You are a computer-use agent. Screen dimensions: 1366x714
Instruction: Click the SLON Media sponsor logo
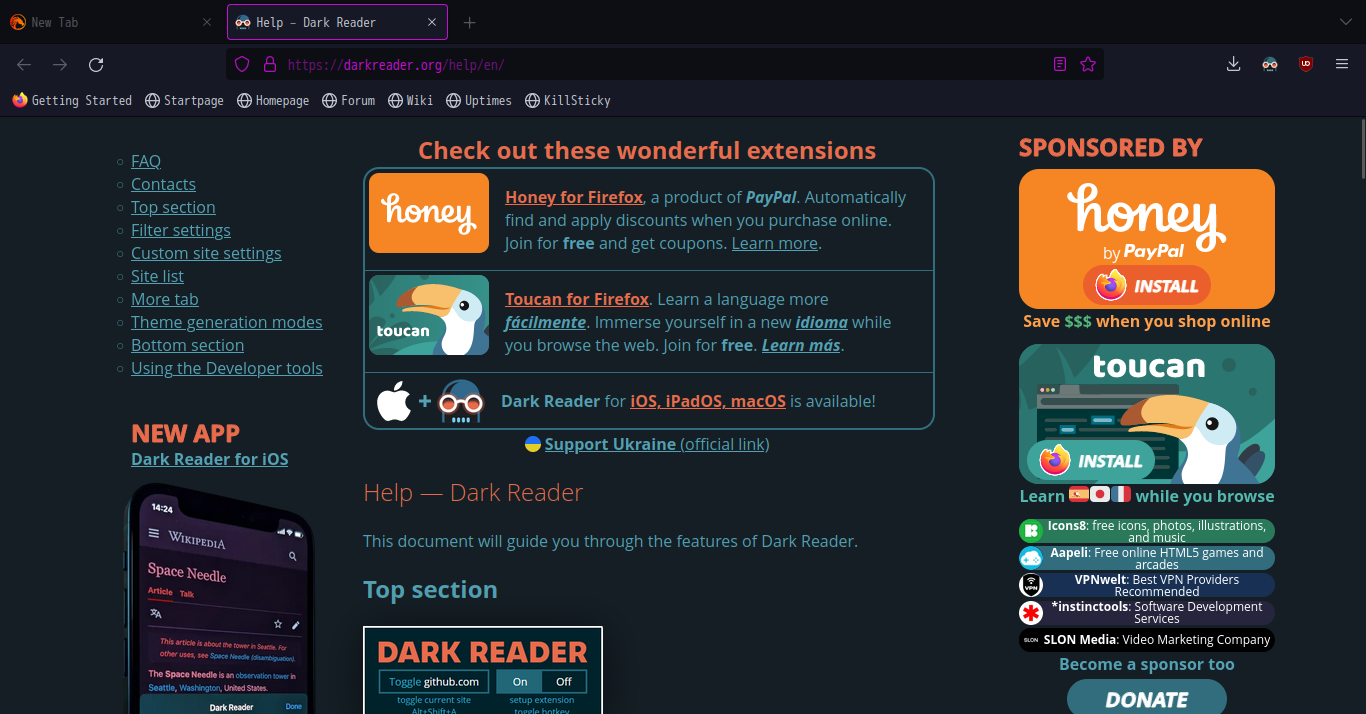[x=1031, y=639]
